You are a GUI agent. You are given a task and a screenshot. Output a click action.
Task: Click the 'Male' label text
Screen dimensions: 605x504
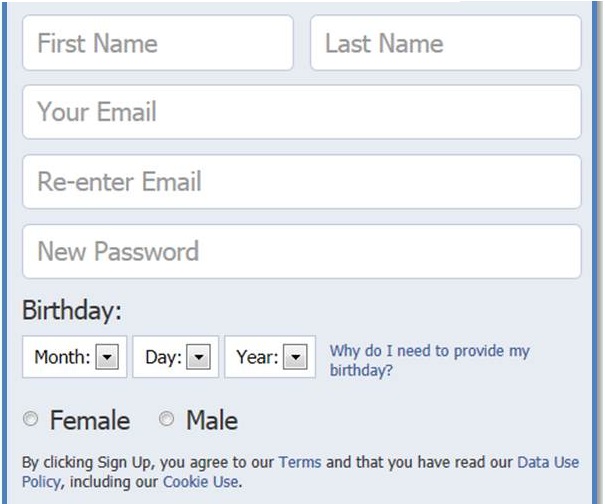pos(212,421)
